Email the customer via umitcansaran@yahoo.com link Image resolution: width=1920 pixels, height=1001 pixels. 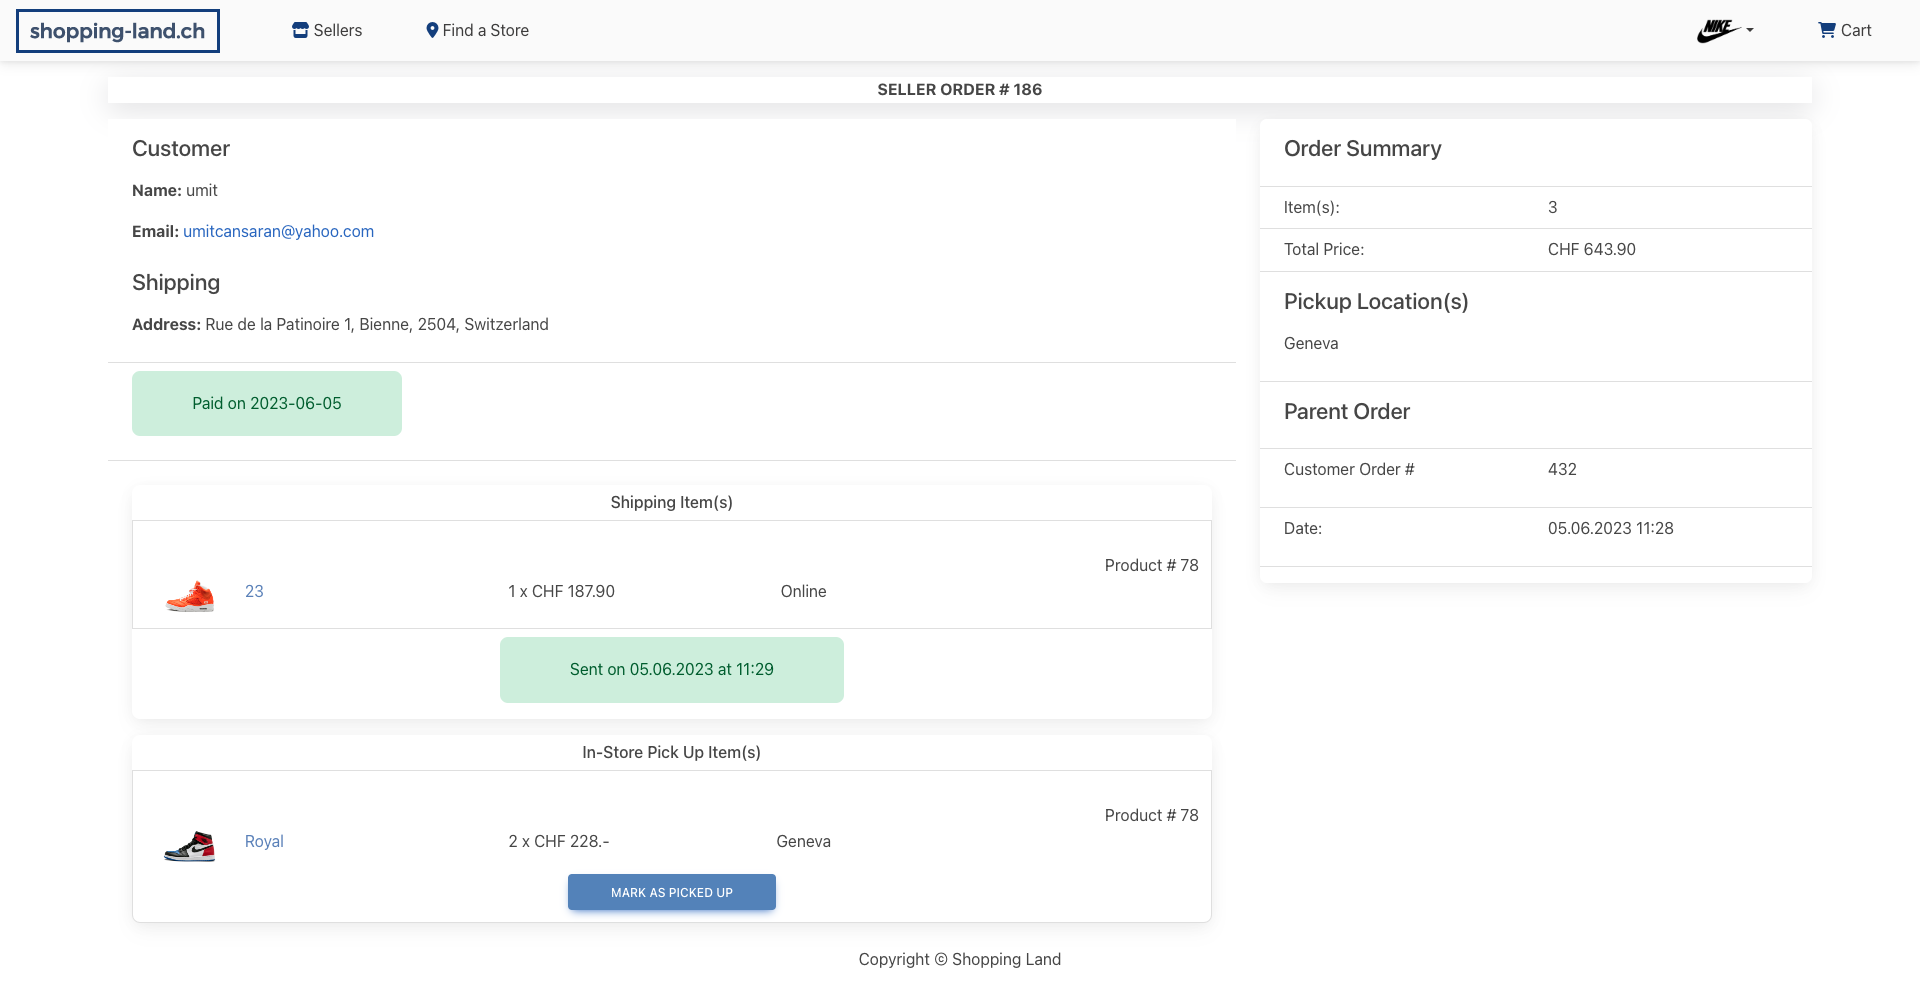pos(278,231)
